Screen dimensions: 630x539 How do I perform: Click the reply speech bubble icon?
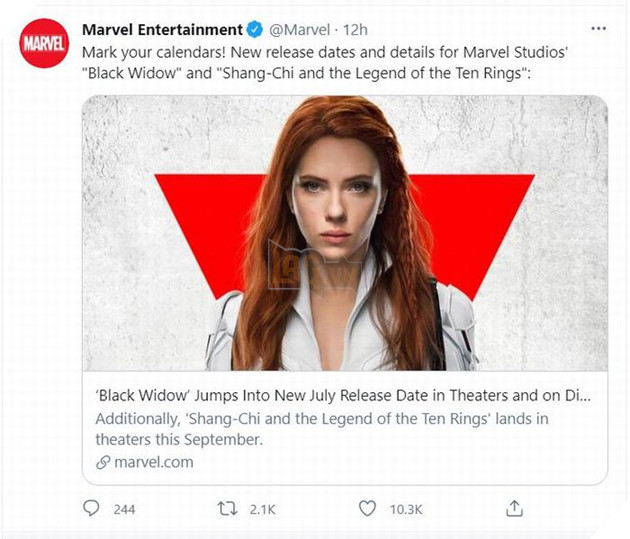point(92,509)
